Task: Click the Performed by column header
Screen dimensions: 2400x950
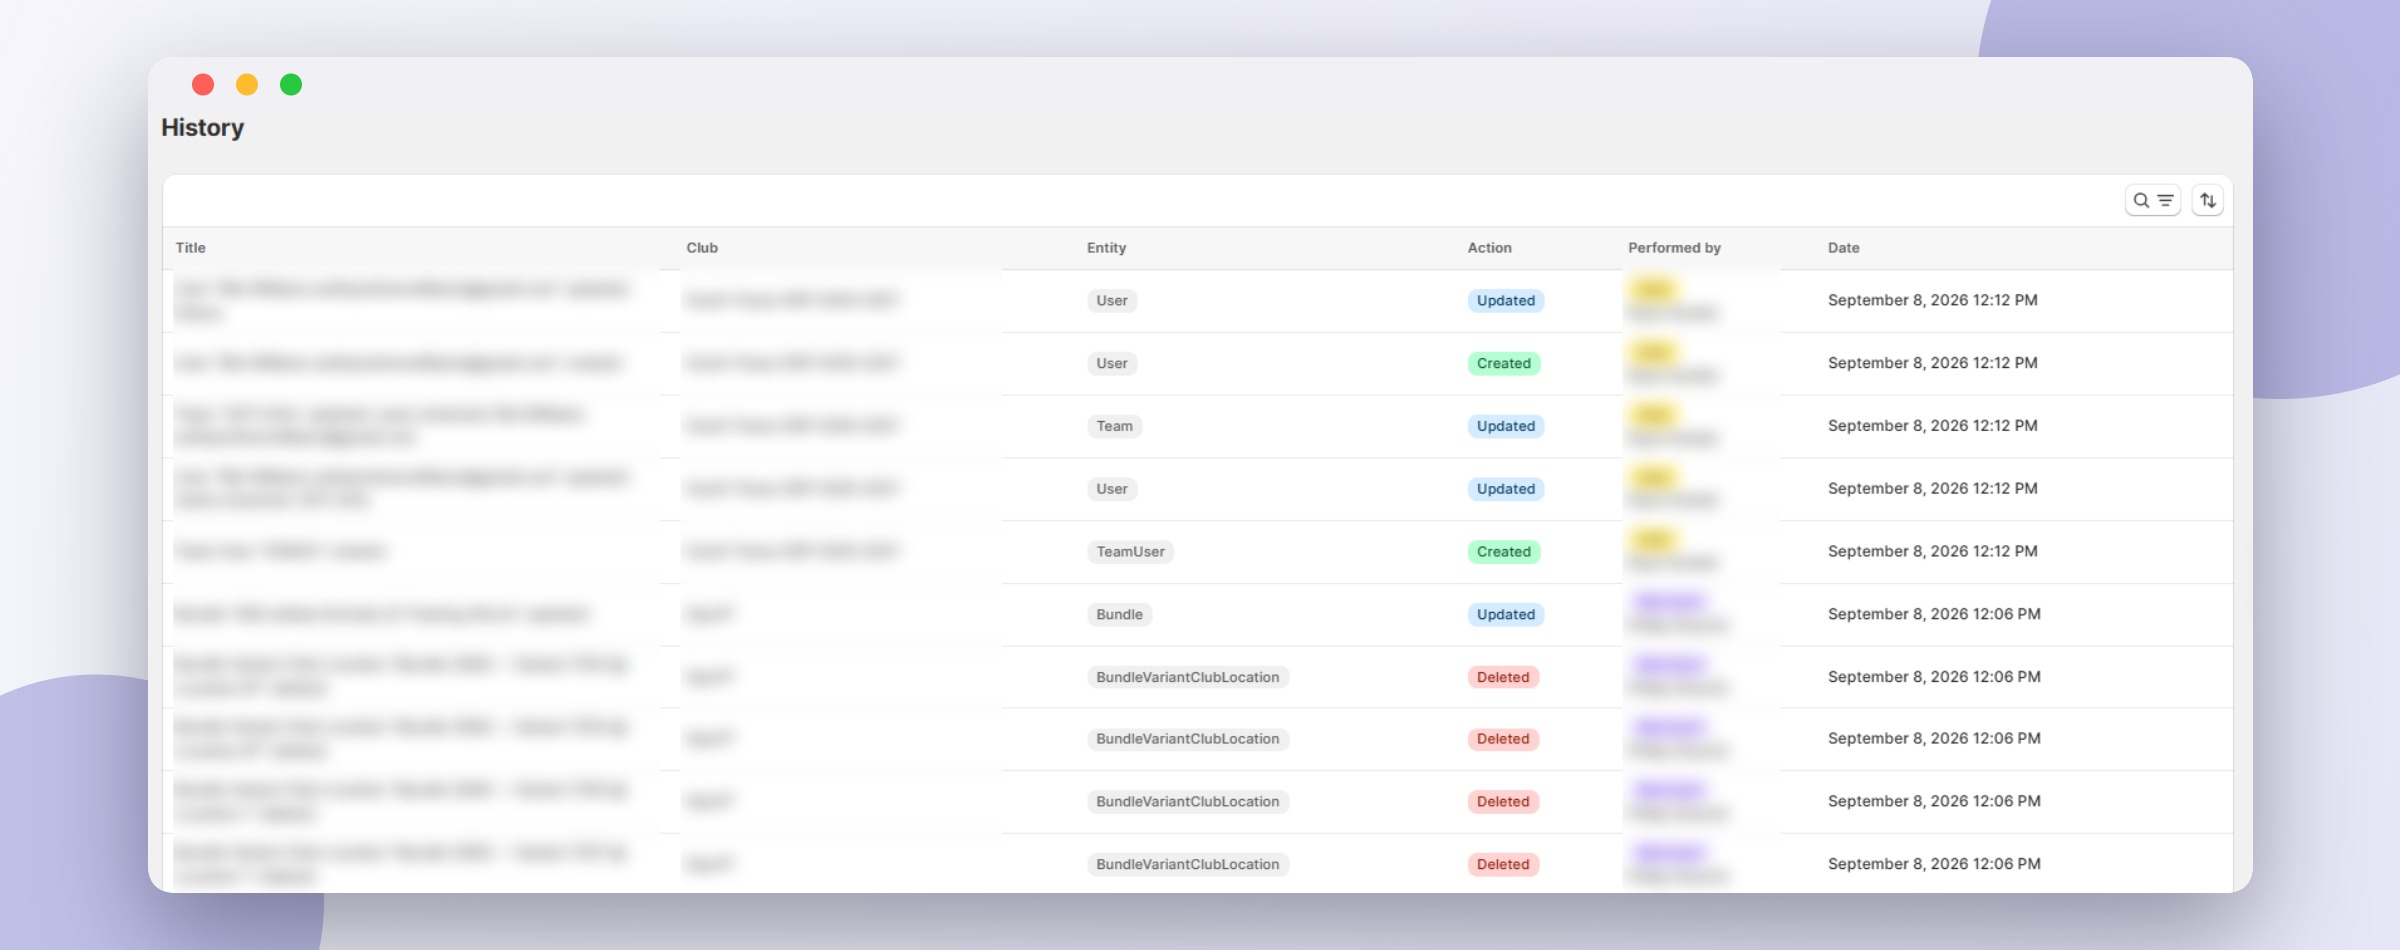Action: (1675, 248)
